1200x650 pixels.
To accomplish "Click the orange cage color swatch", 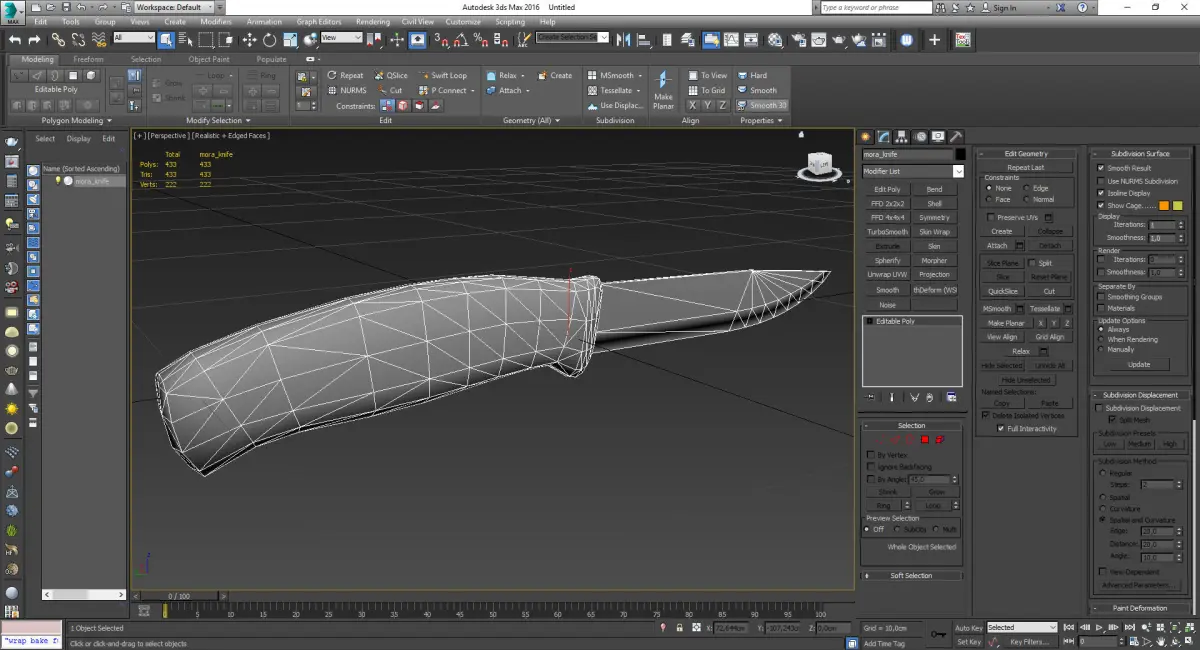I will click(x=1164, y=206).
